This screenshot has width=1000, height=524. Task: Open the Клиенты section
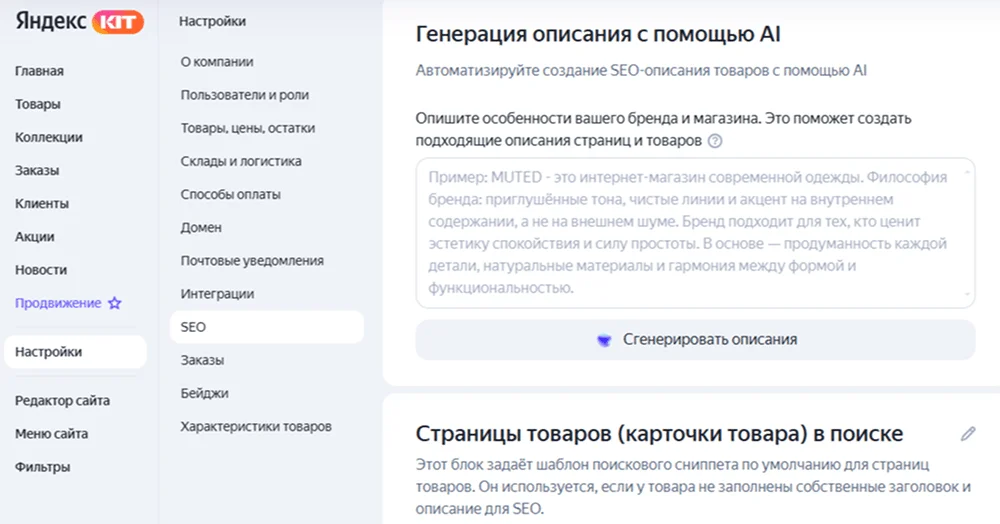(42, 203)
